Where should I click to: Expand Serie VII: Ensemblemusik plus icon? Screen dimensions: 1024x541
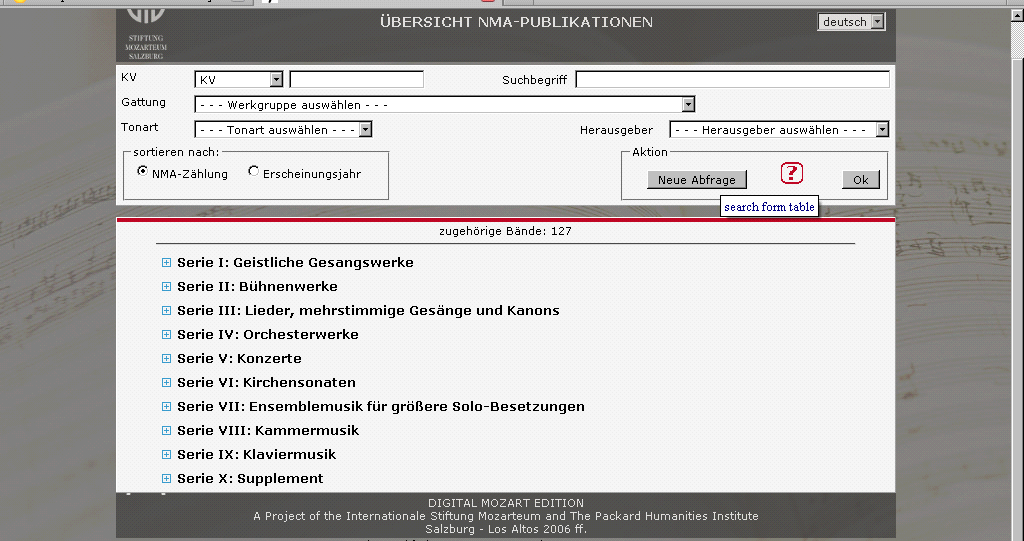pyautogui.click(x=167, y=406)
